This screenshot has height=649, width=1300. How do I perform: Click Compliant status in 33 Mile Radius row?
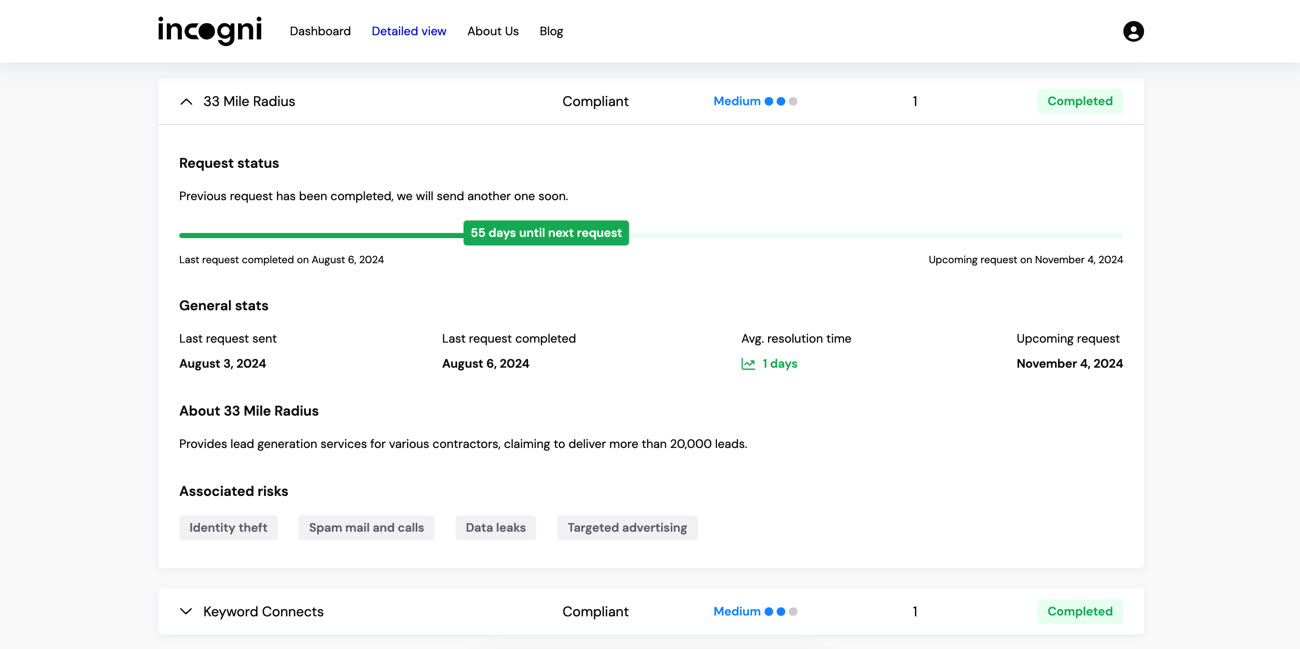click(x=595, y=101)
